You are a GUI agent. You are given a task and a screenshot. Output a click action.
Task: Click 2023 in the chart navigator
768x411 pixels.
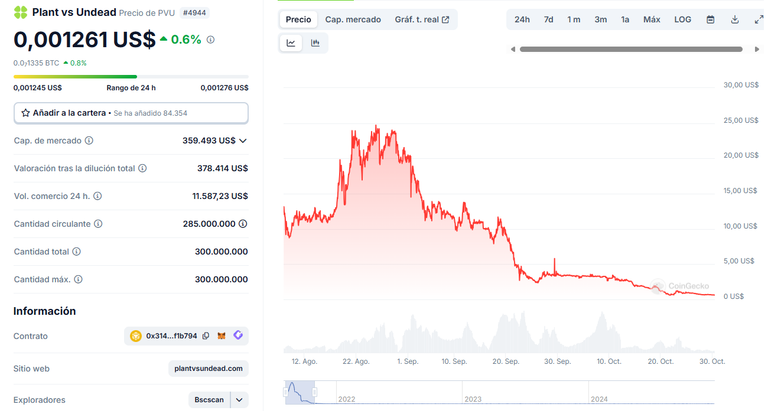(x=473, y=399)
